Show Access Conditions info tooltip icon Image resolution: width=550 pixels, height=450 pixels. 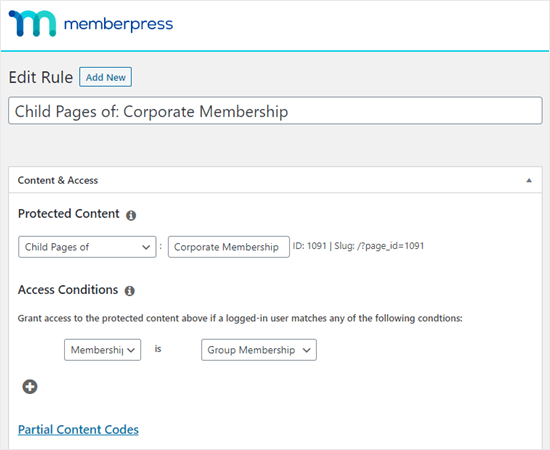pos(130,291)
